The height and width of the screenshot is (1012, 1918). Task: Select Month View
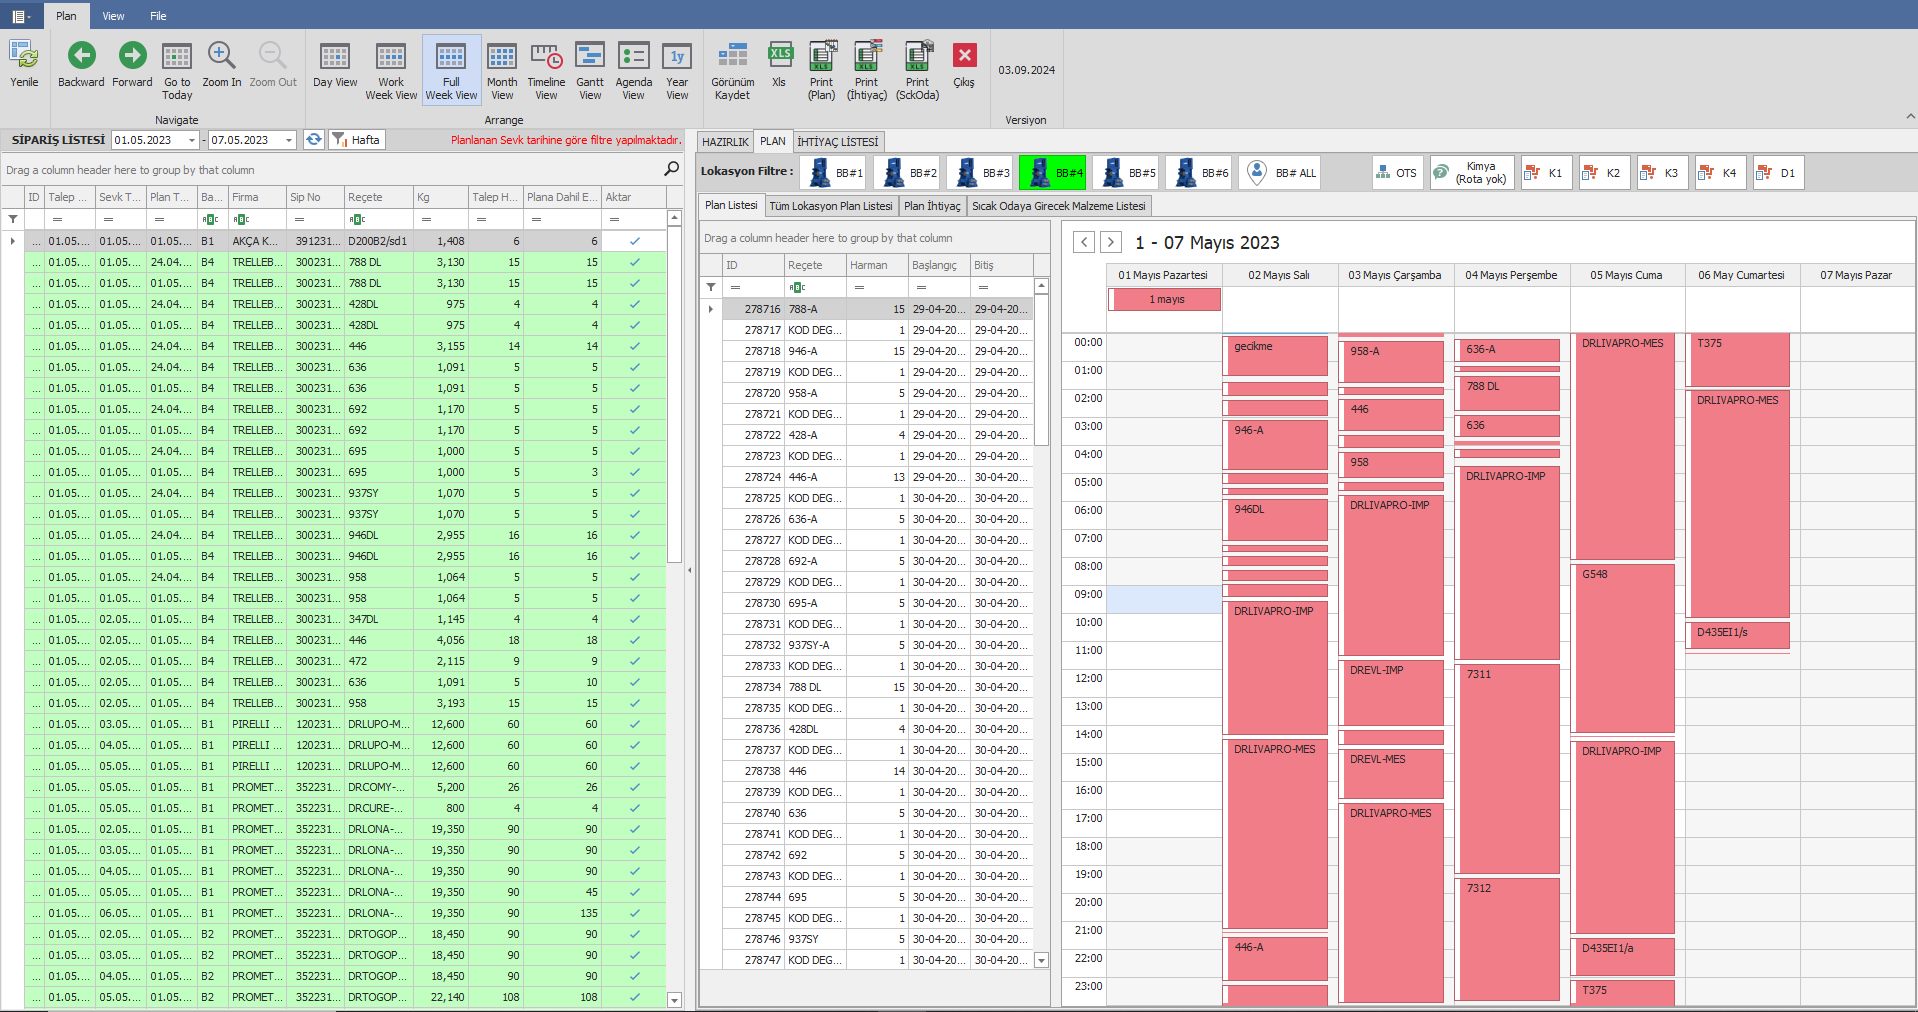click(x=502, y=70)
